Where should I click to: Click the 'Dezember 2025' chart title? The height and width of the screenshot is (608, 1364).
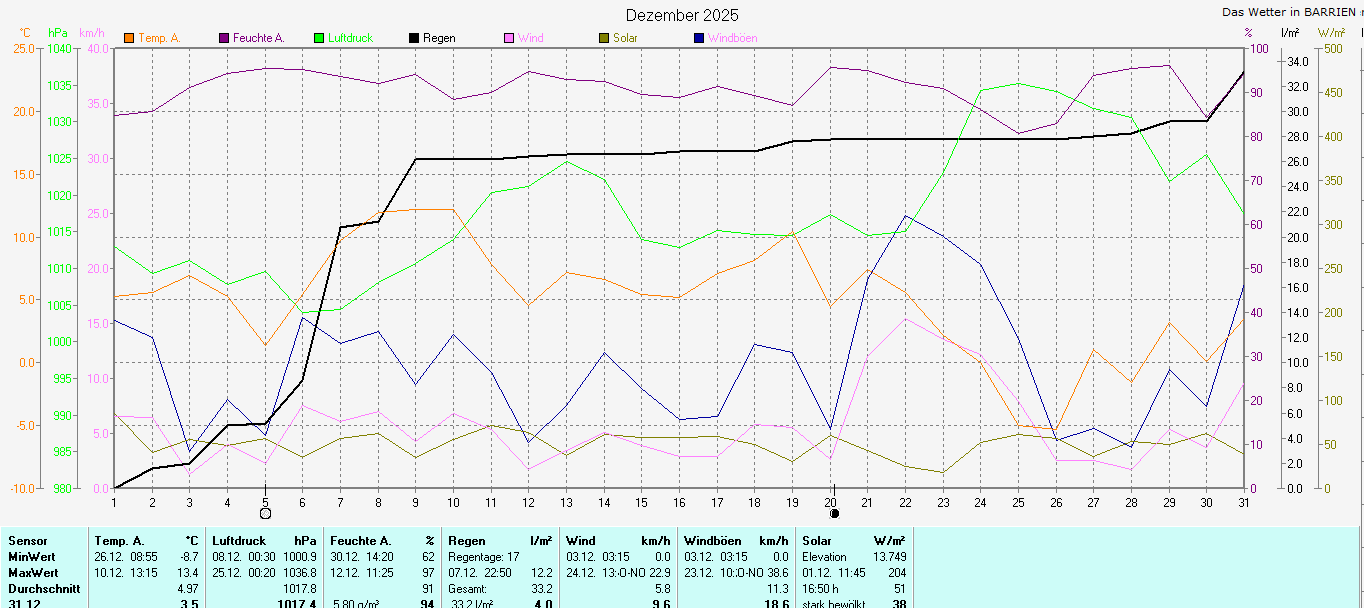682,15
